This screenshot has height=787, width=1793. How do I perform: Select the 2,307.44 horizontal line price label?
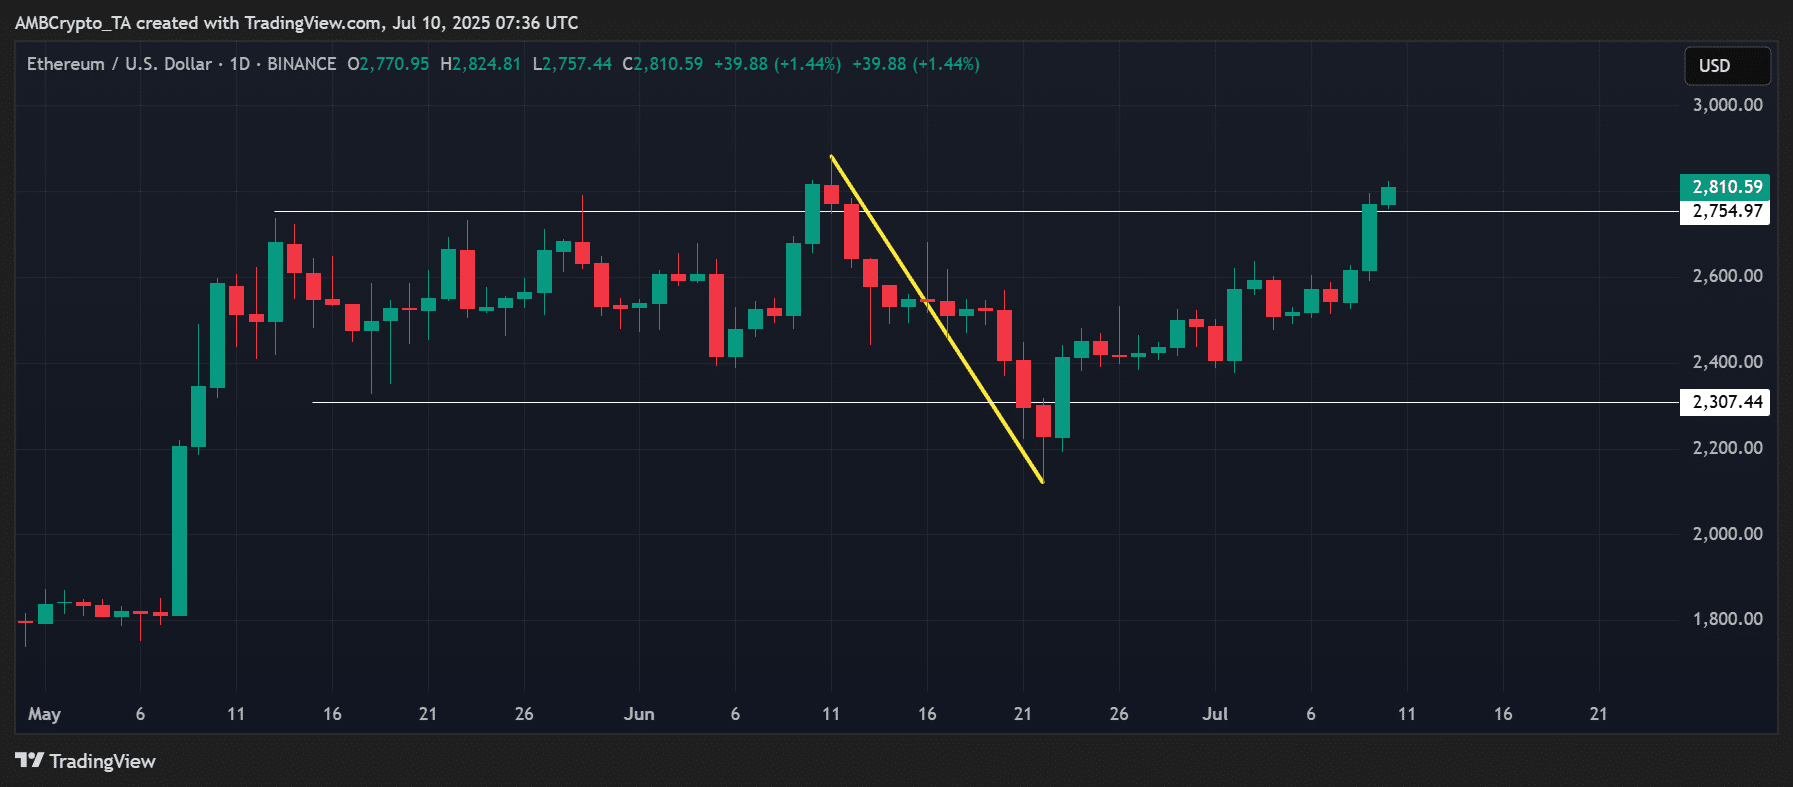[x=1725, y=402]
